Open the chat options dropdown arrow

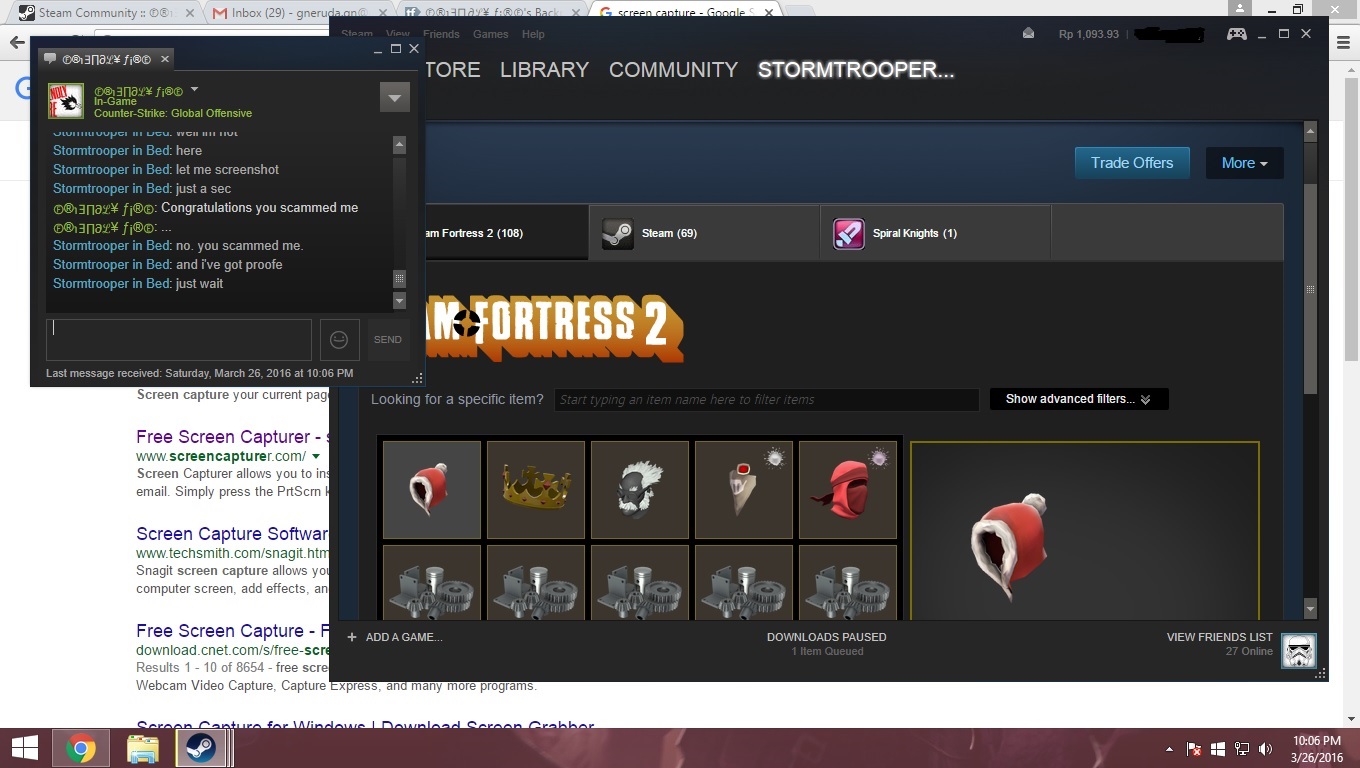point(394,98)
